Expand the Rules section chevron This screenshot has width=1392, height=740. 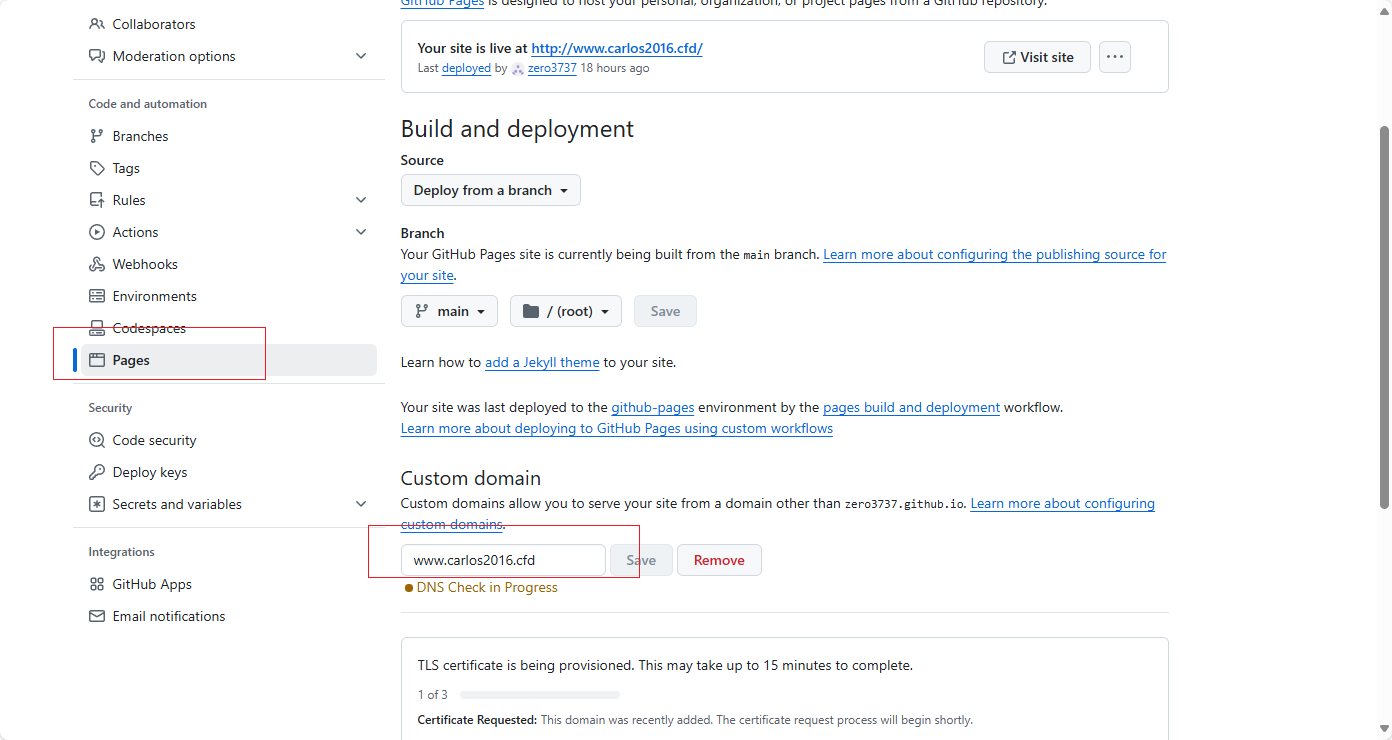[x=361, y=200]
